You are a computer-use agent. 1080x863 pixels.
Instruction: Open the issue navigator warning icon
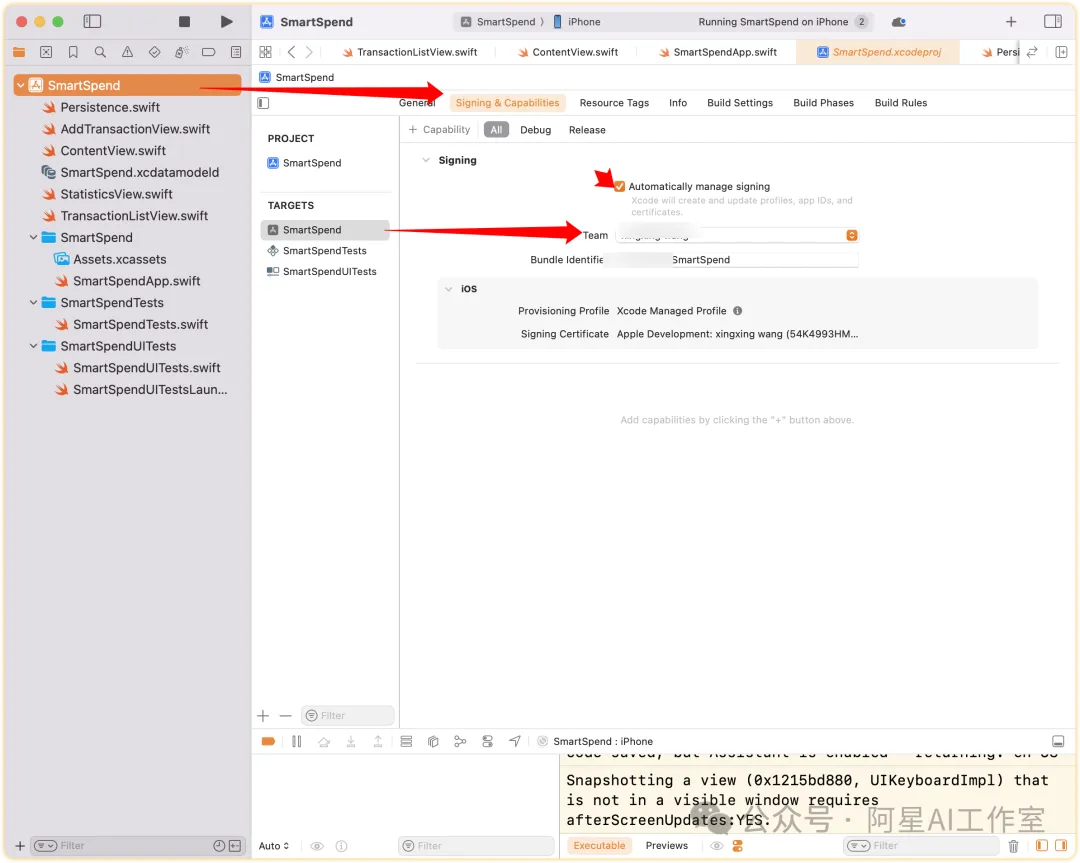click(127, 52)
